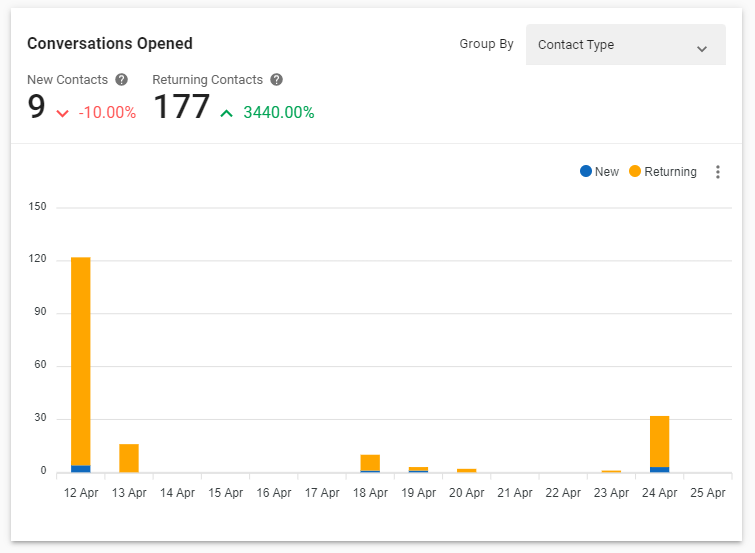Click the 177 Returning Contacts value
Viewport: 755px width, 553px height.
[181, 108]
